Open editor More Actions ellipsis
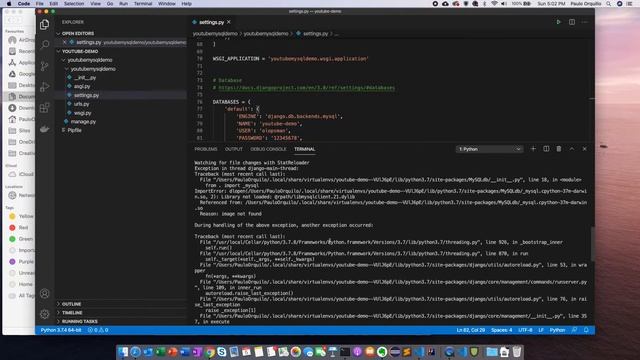This screenshot has width=640, height=360. tap(585, 22)
